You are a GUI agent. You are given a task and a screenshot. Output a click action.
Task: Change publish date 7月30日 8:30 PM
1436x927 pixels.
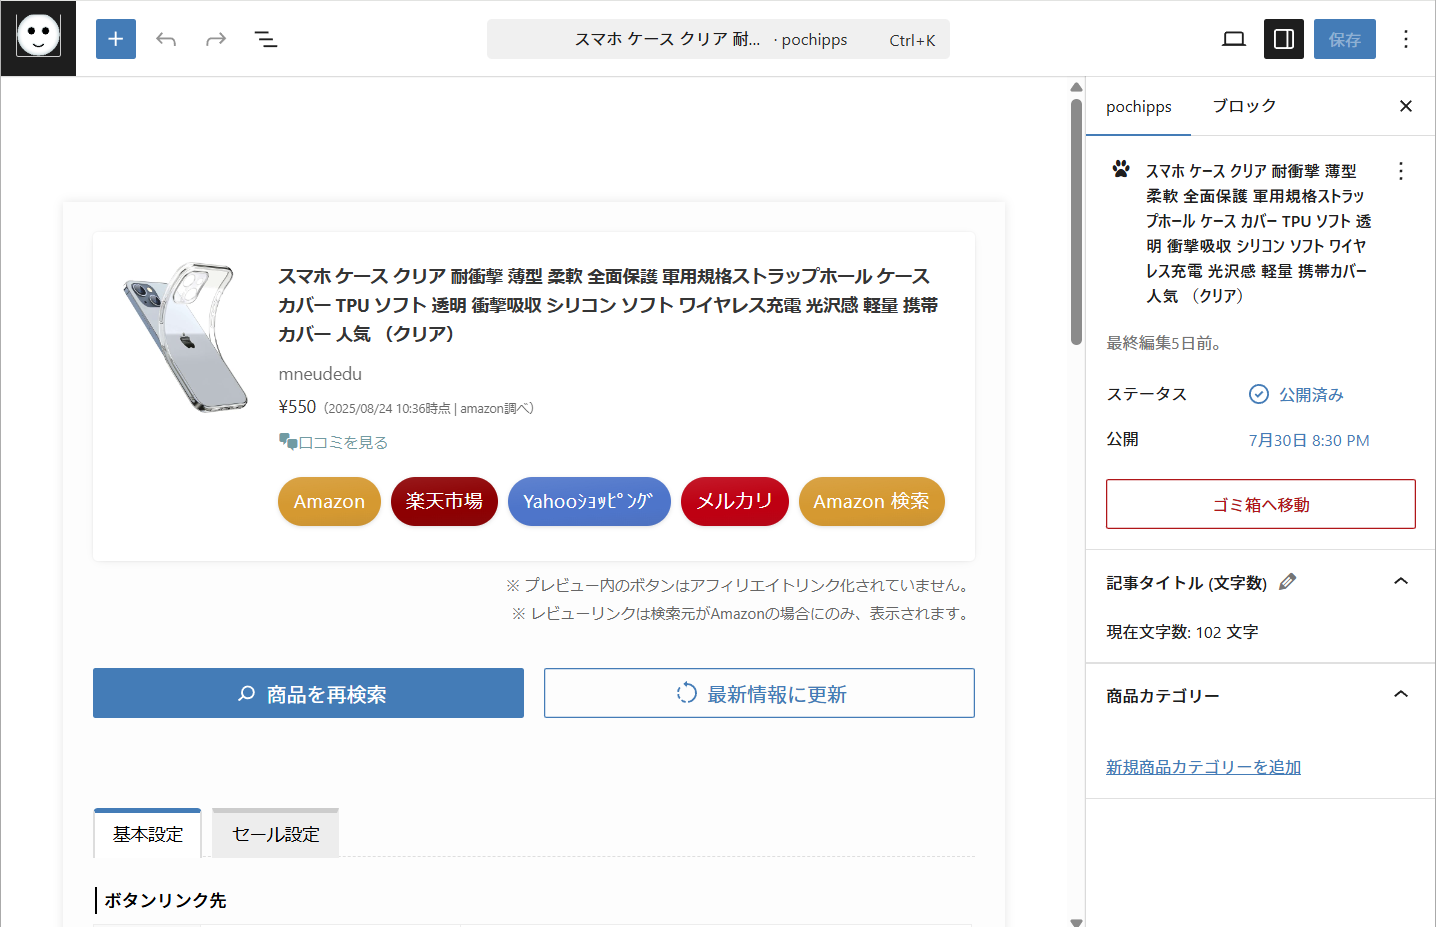pyautogui.click(x=1309, y=440)
